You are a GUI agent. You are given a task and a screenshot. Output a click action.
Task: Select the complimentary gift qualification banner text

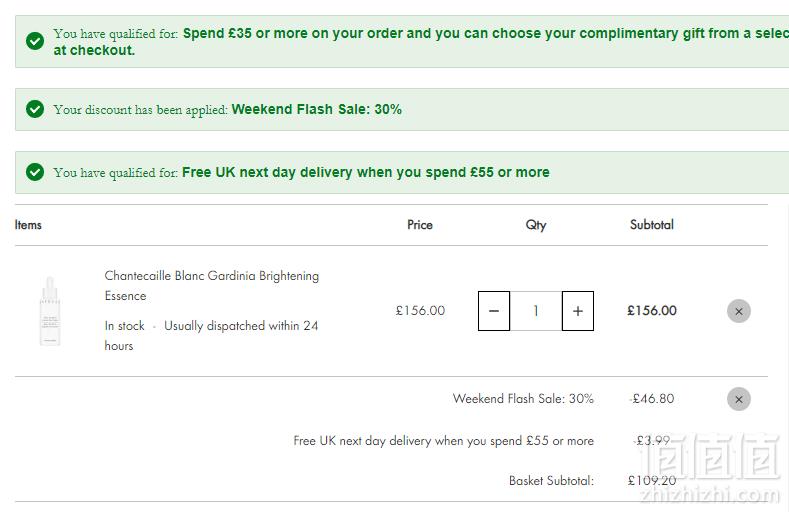[421, 42]
